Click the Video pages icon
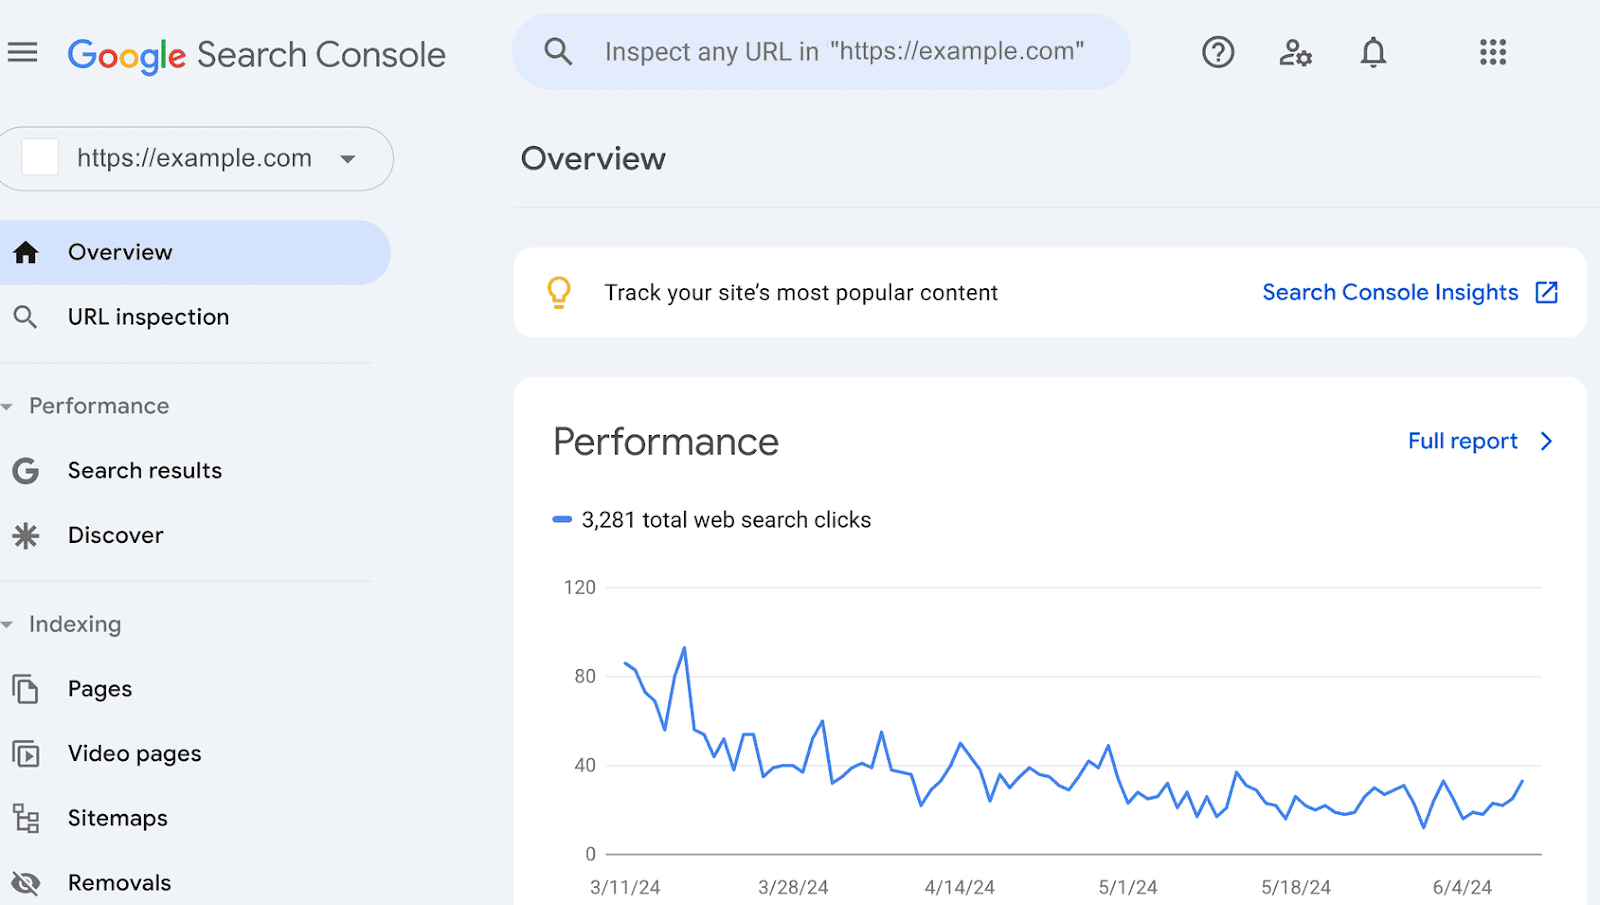The width and height of the screenshot is (1600, 905). point(25,754)
